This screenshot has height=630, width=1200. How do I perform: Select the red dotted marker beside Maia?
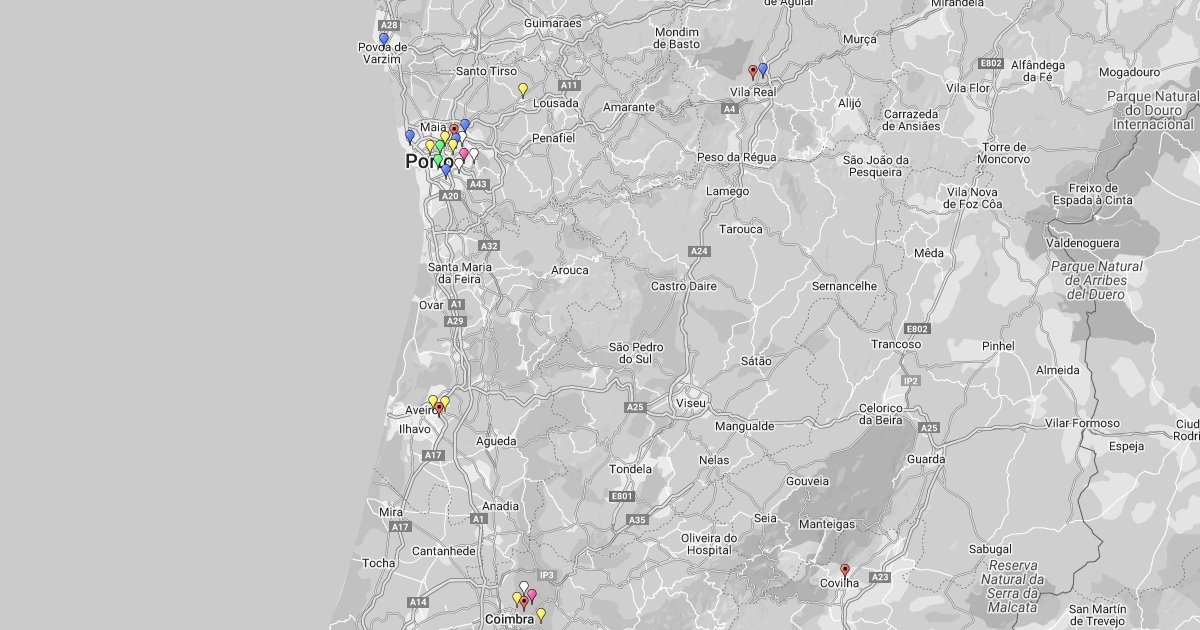tap(454, 130)
